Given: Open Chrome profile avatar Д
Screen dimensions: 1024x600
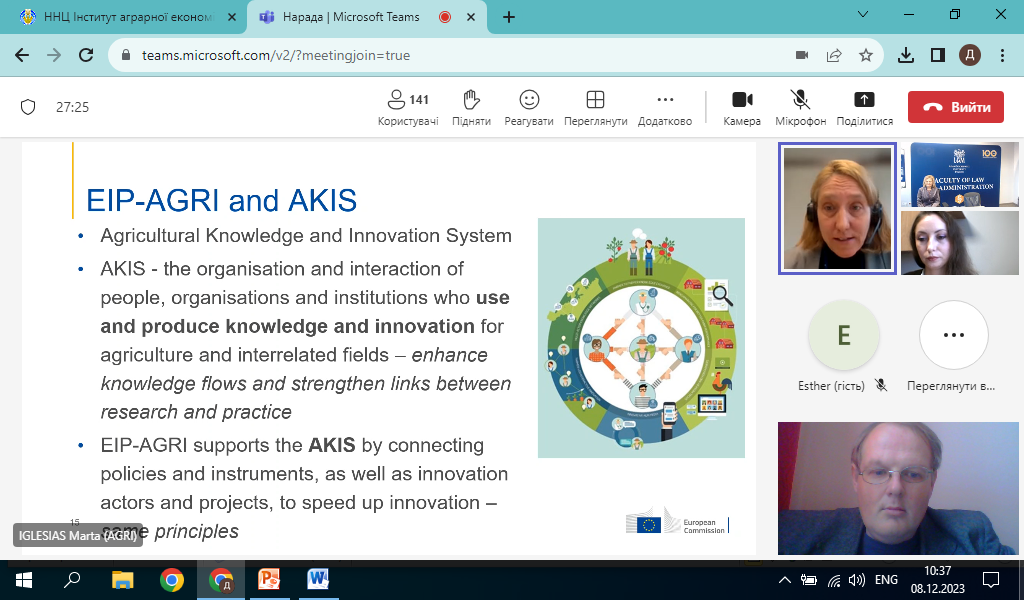Looking at the screenshot, I should 970,55.
